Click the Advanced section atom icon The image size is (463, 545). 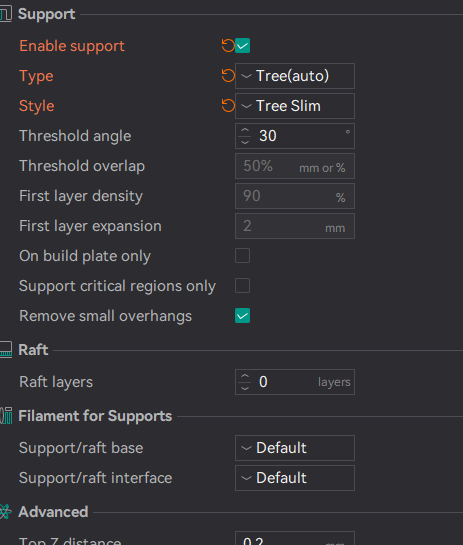coord(6,512)
